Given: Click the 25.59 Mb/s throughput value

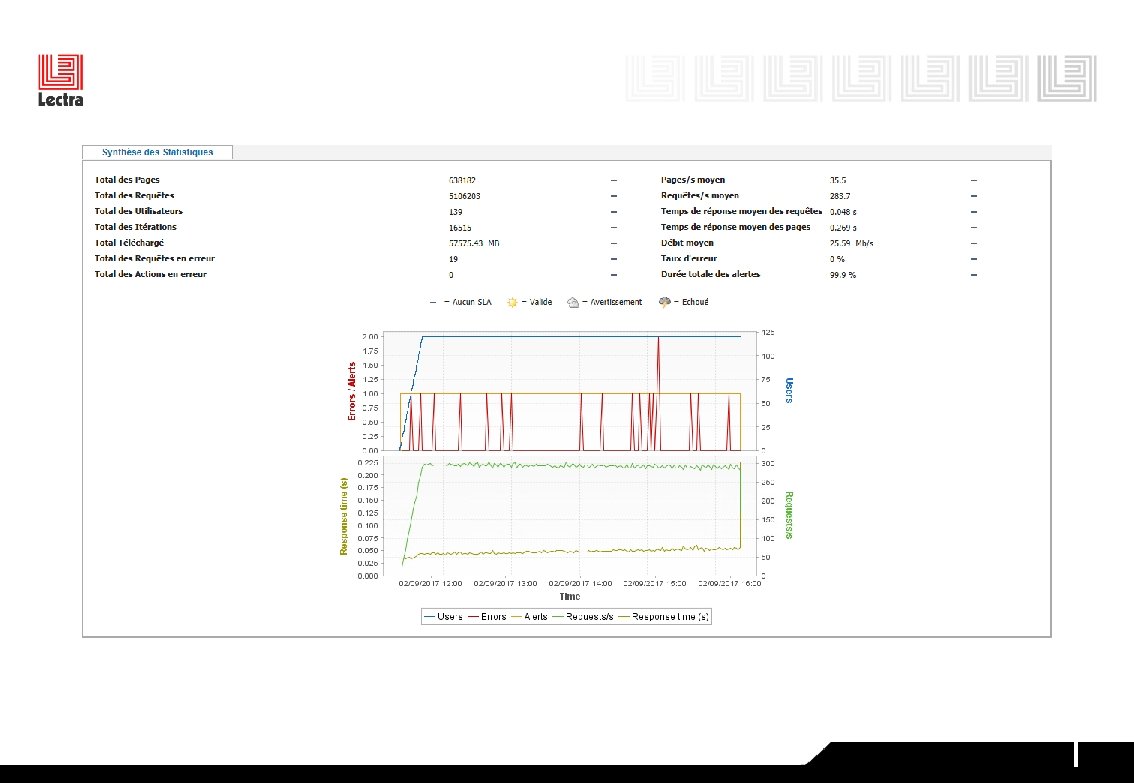Looking at the screenshot, I should coord(851,244).
